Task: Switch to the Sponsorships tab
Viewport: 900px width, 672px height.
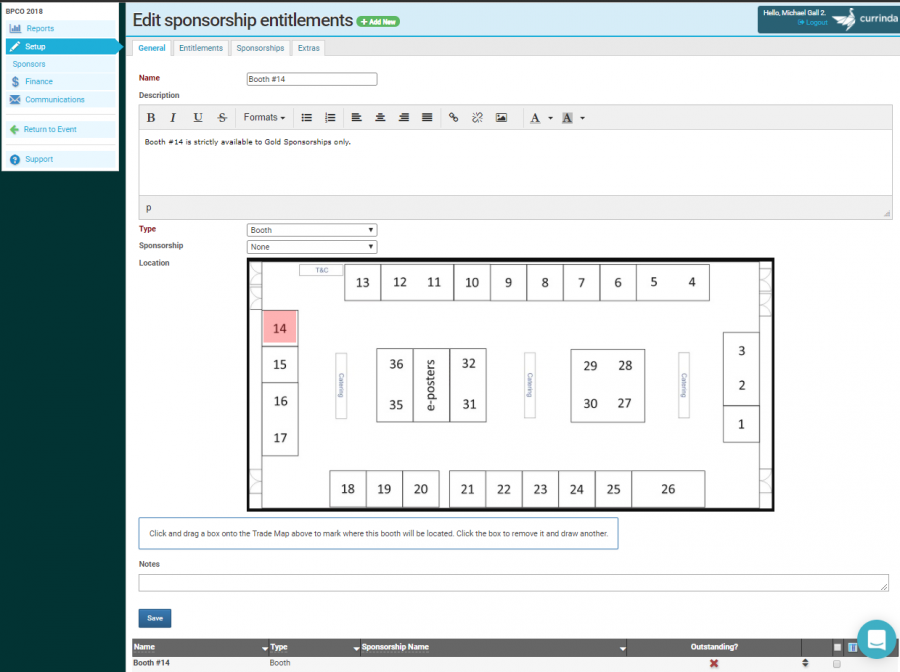Action: click(x=261, y=48)
